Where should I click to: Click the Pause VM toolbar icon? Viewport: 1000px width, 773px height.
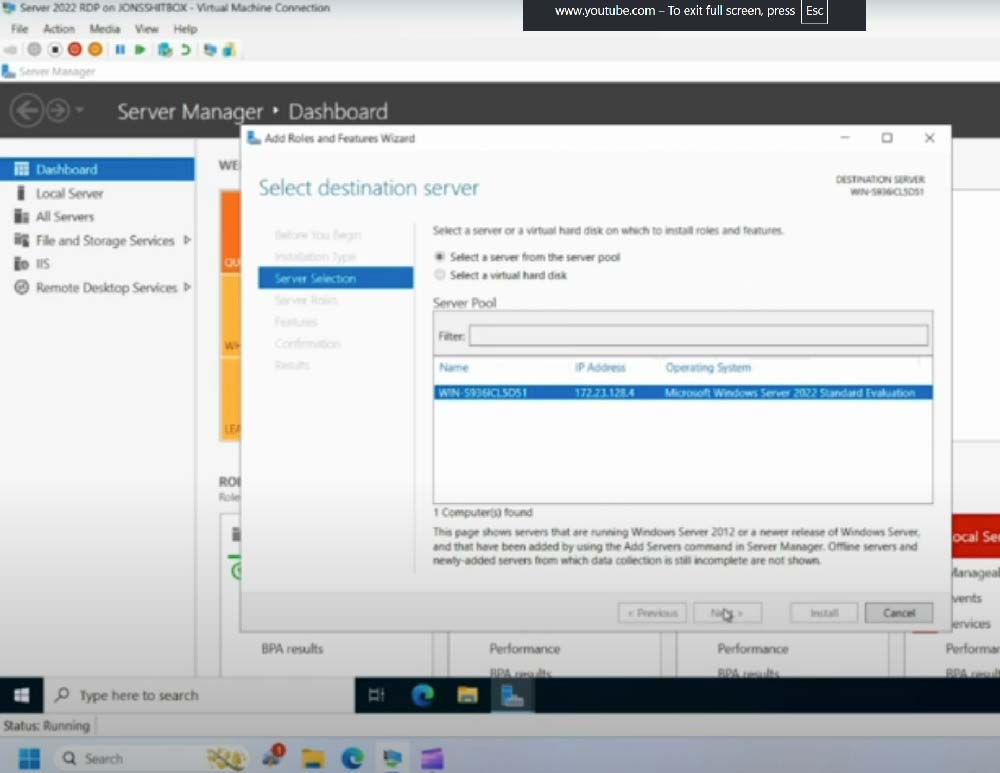click(x=120, y=49)
